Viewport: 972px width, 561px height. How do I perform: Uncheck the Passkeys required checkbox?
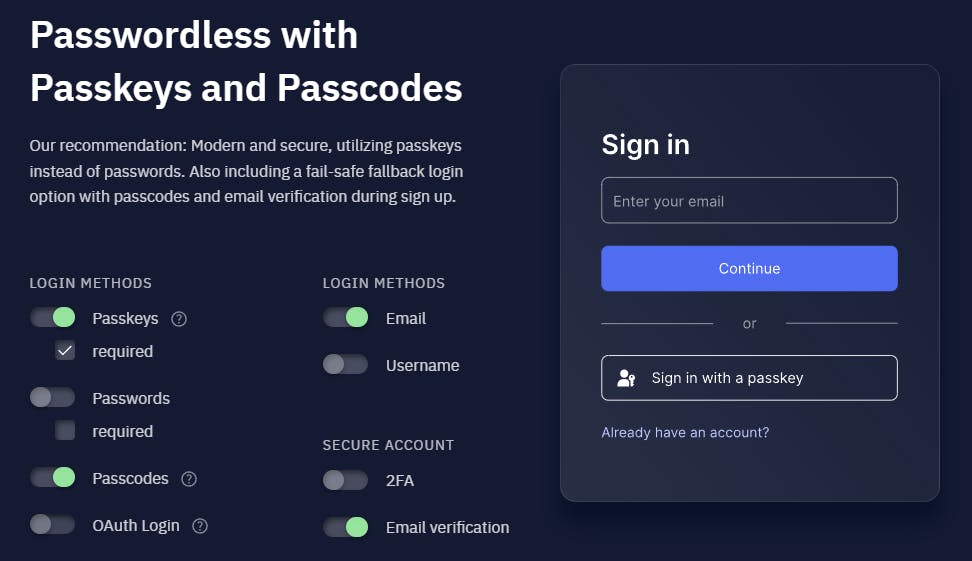coord(65,351)
